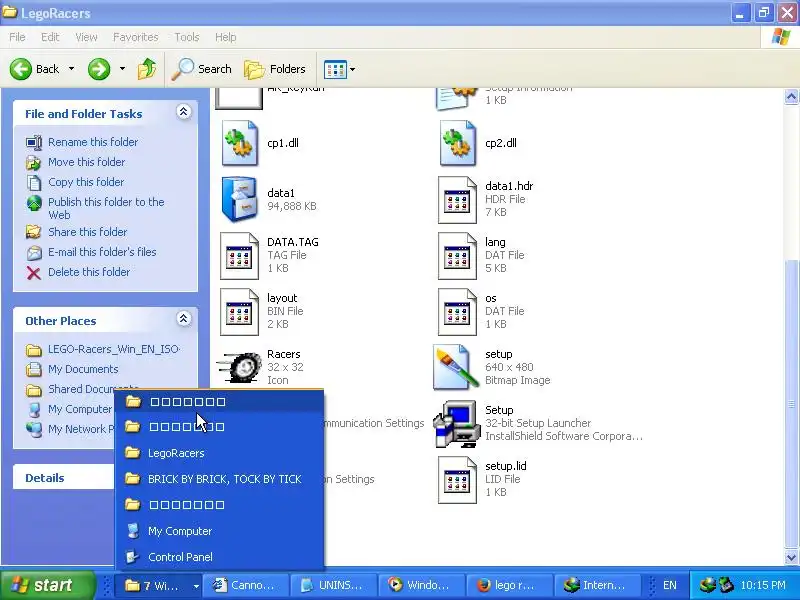Screen dimensions: 800x600
Task: Open the Tools menu
Action: click(x=187, y=37)
